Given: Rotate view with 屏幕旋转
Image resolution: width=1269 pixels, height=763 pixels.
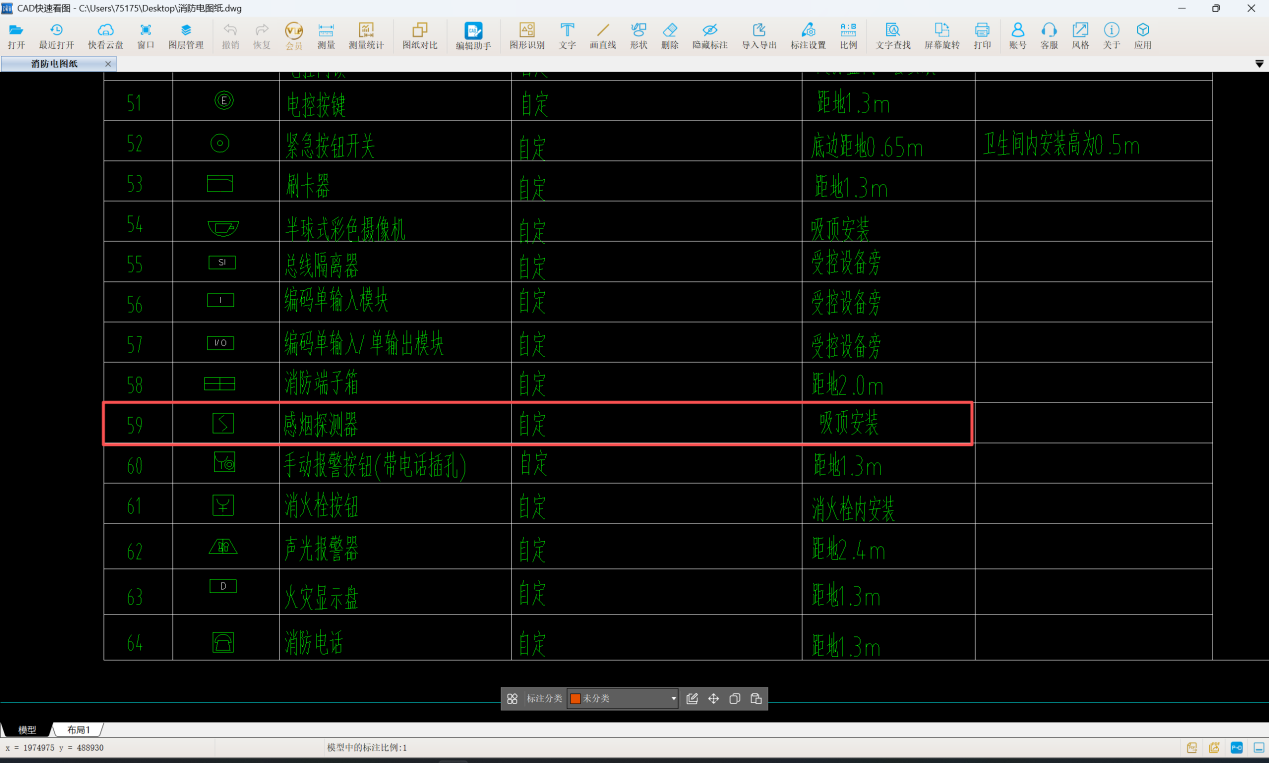Looking at the screenshot, I should click(x=942, y=36).
